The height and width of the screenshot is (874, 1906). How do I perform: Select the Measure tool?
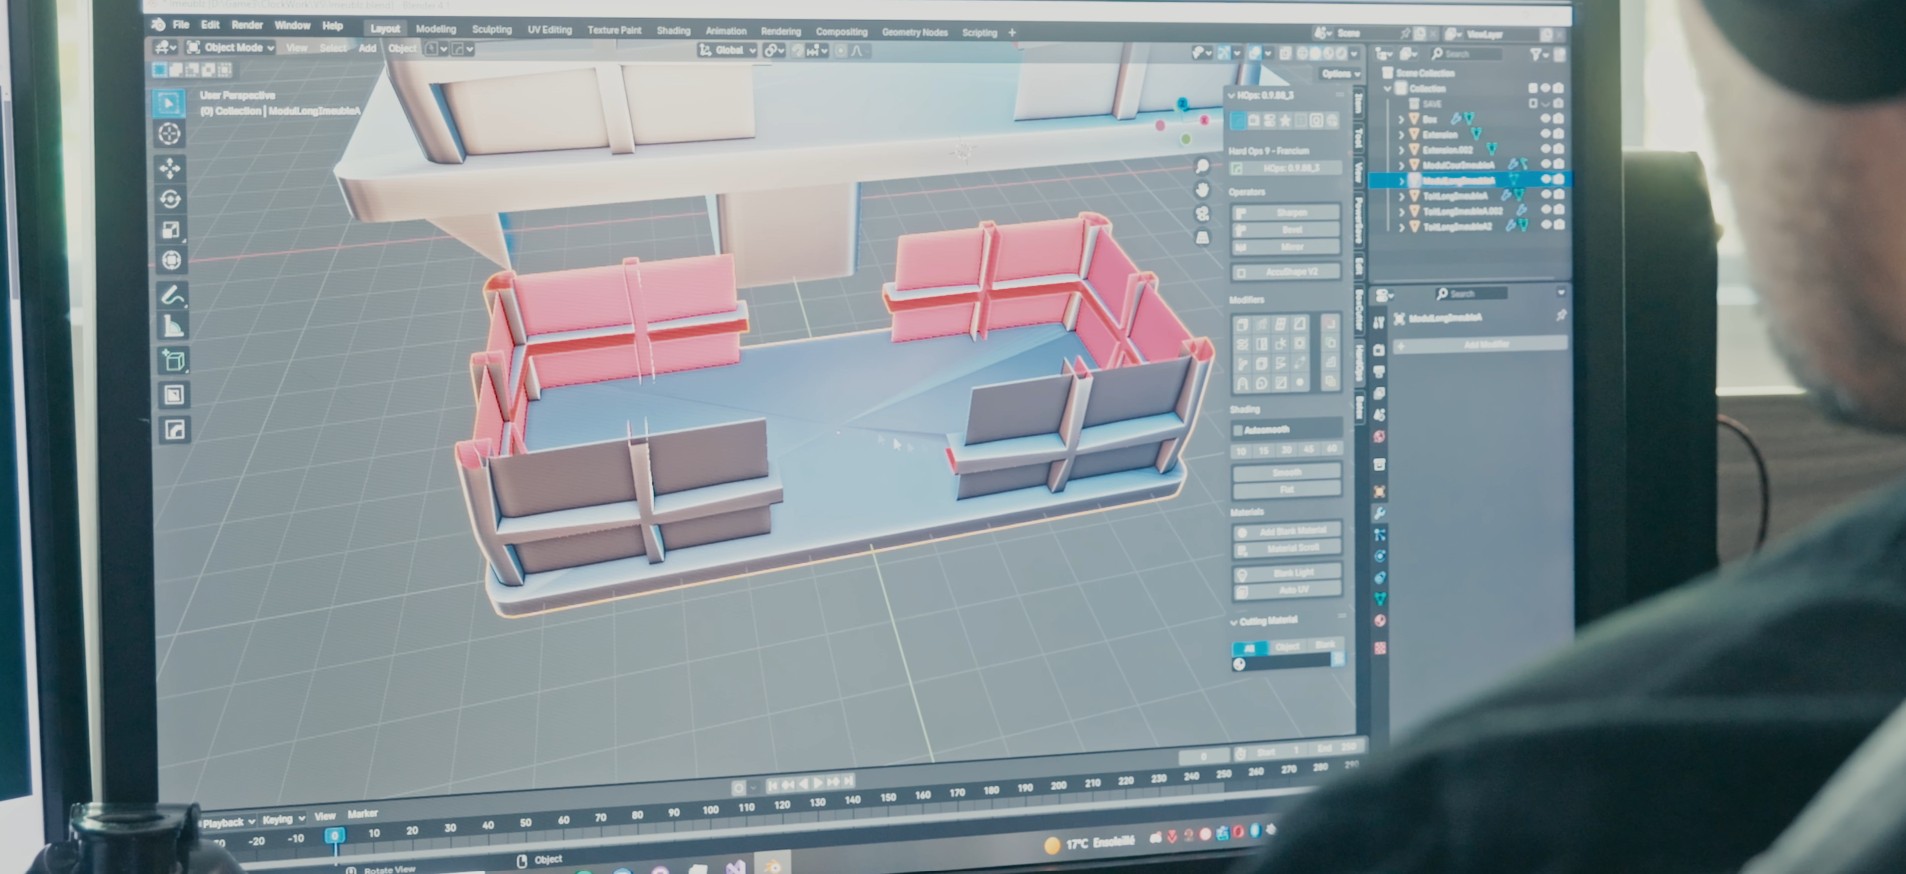coord(173,327)
